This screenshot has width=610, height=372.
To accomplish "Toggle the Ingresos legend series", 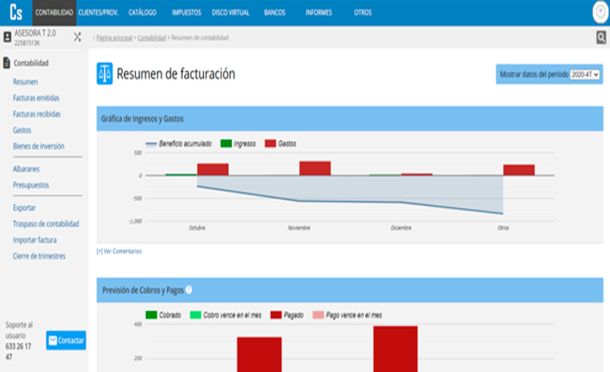I will tap(238, 144).
